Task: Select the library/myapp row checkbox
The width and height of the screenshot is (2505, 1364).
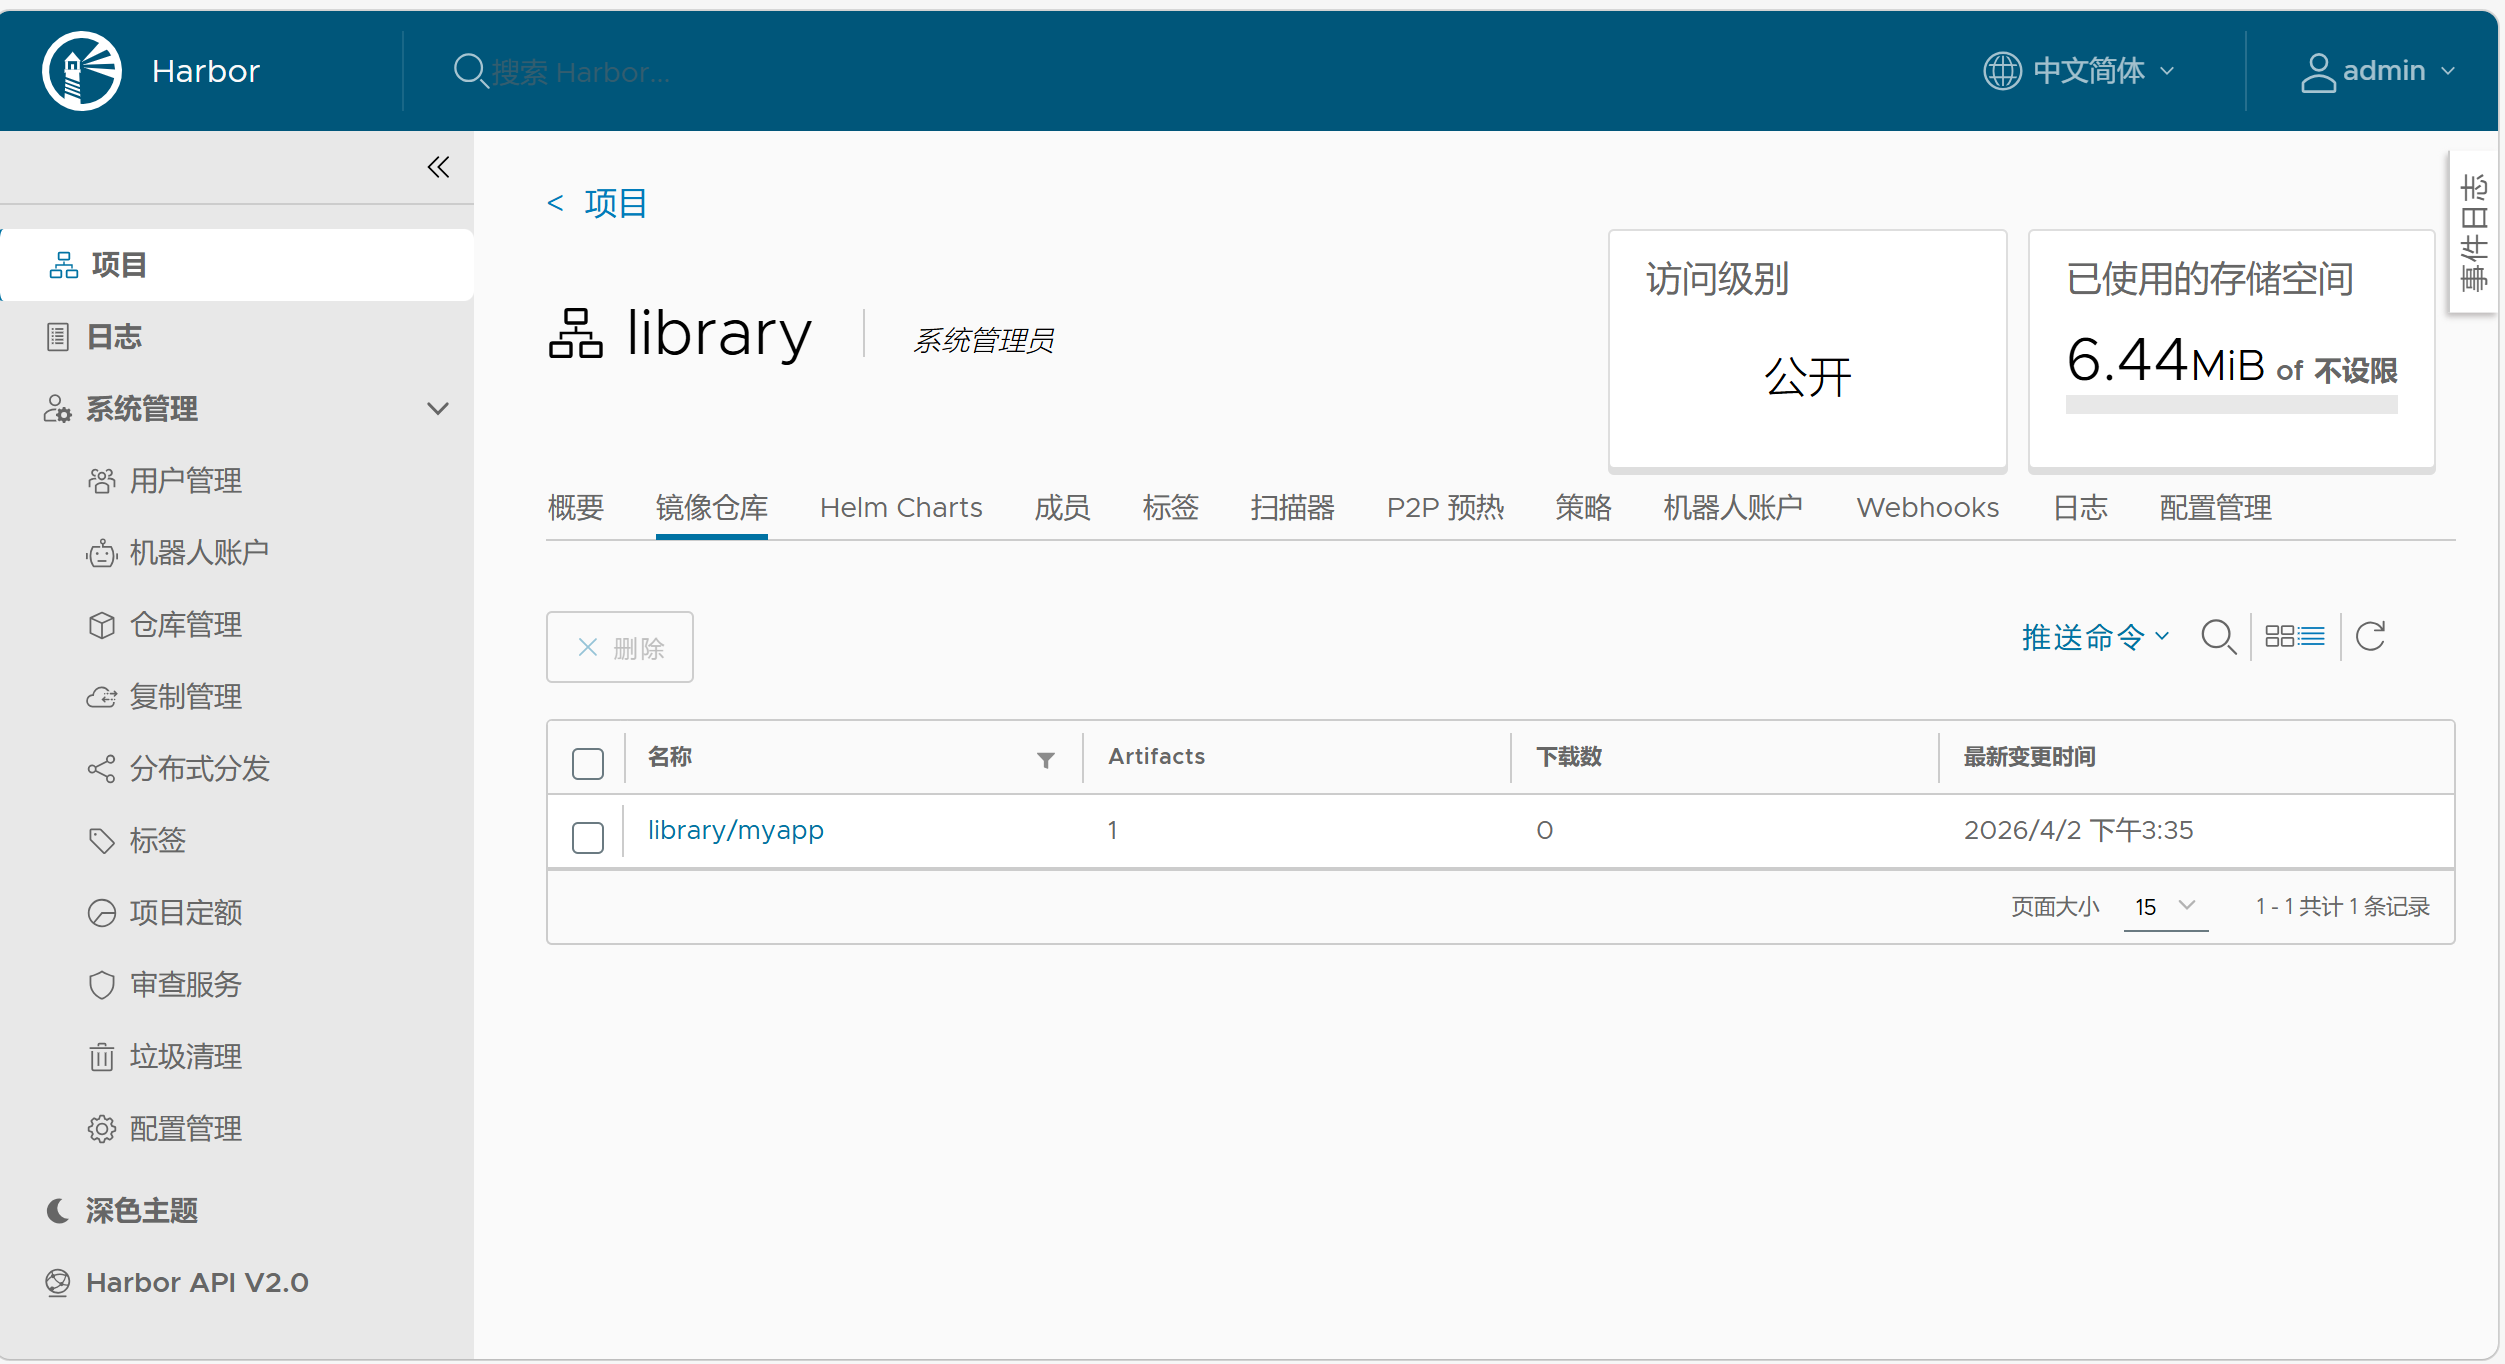Action: click(x=588, y=838)
